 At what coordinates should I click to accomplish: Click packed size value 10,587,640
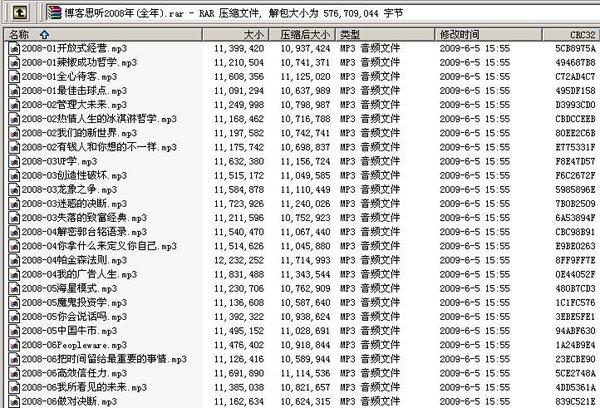pos(305,303)
